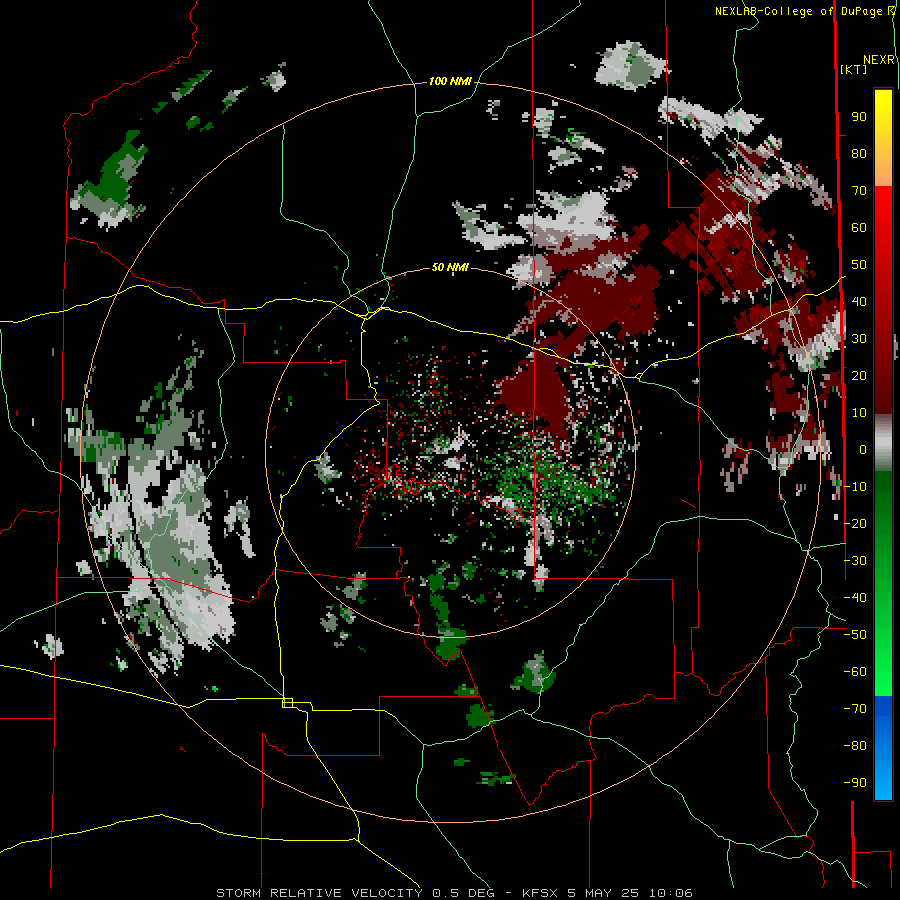The height and width of the screenshot is (900, 900).
Task: Click the 90 value at the scale top
Action: (x=859, y=117)
